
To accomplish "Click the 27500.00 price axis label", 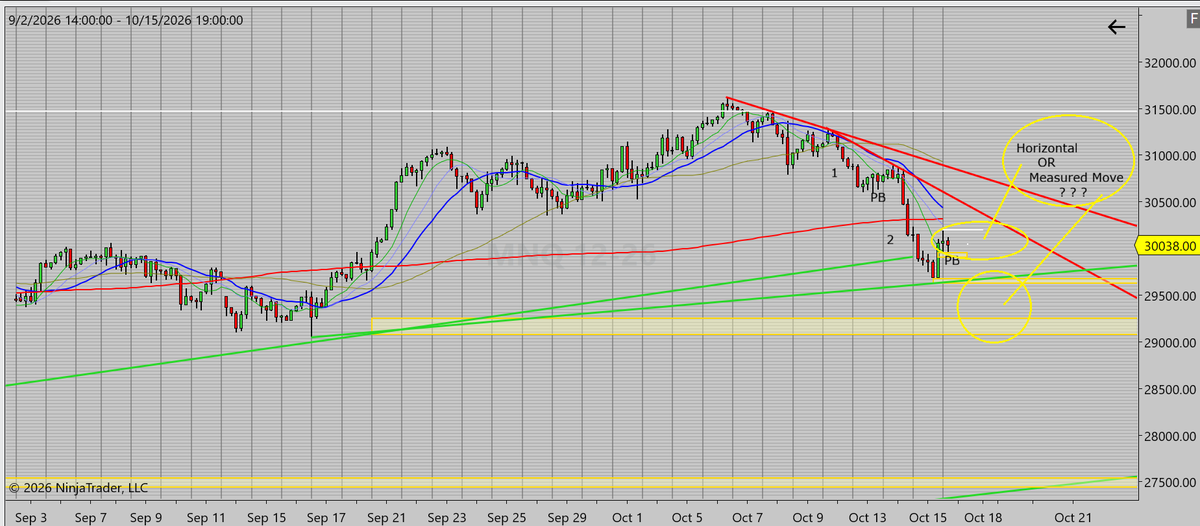I will [1170, 483].
